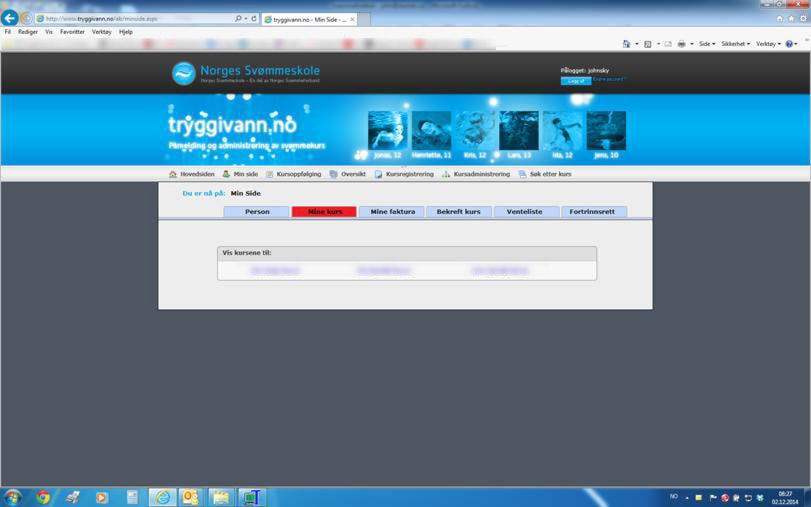Click the Action Center flag tray icon
Screen dimensions: 811x507
tap(713, 498)
